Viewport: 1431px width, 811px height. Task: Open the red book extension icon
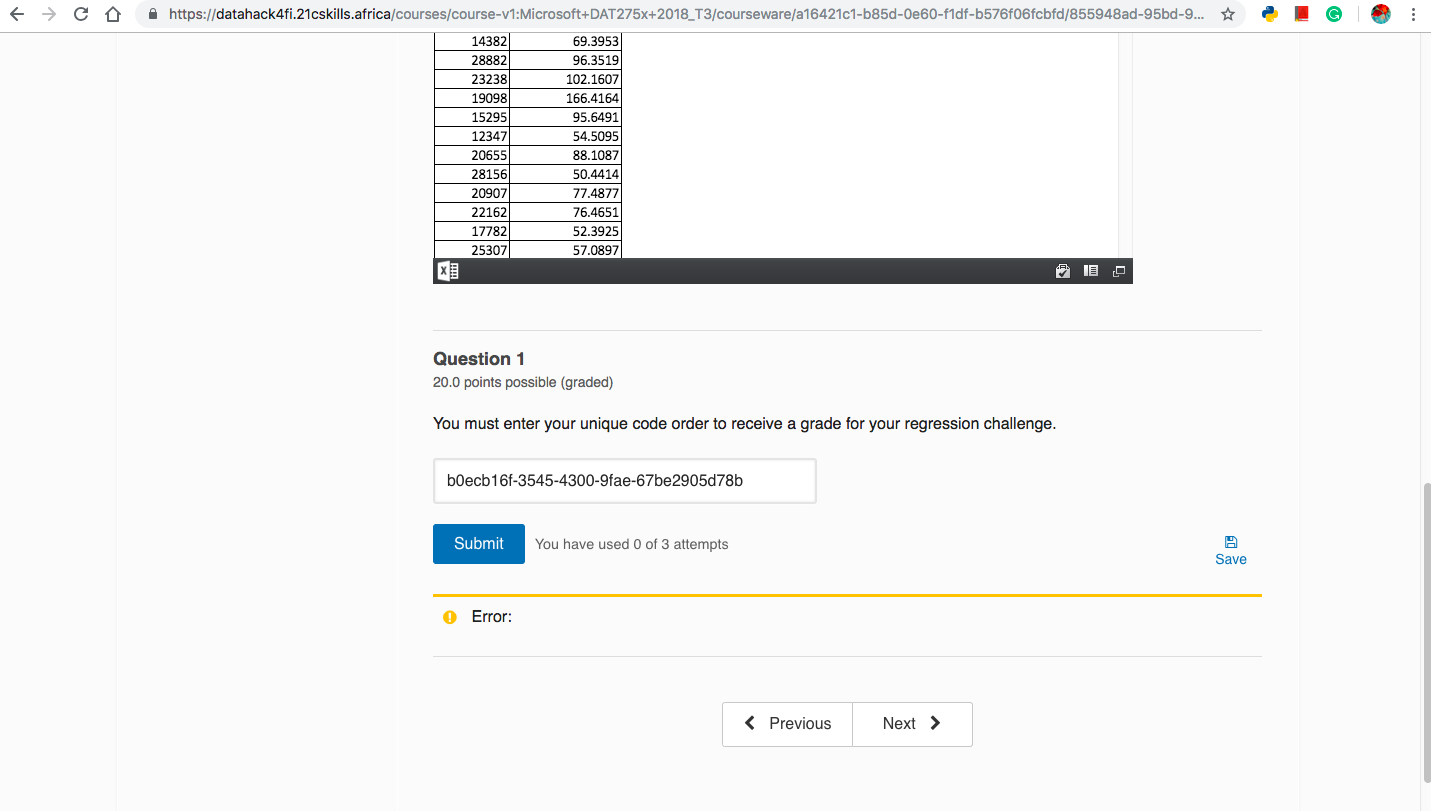1302,15
